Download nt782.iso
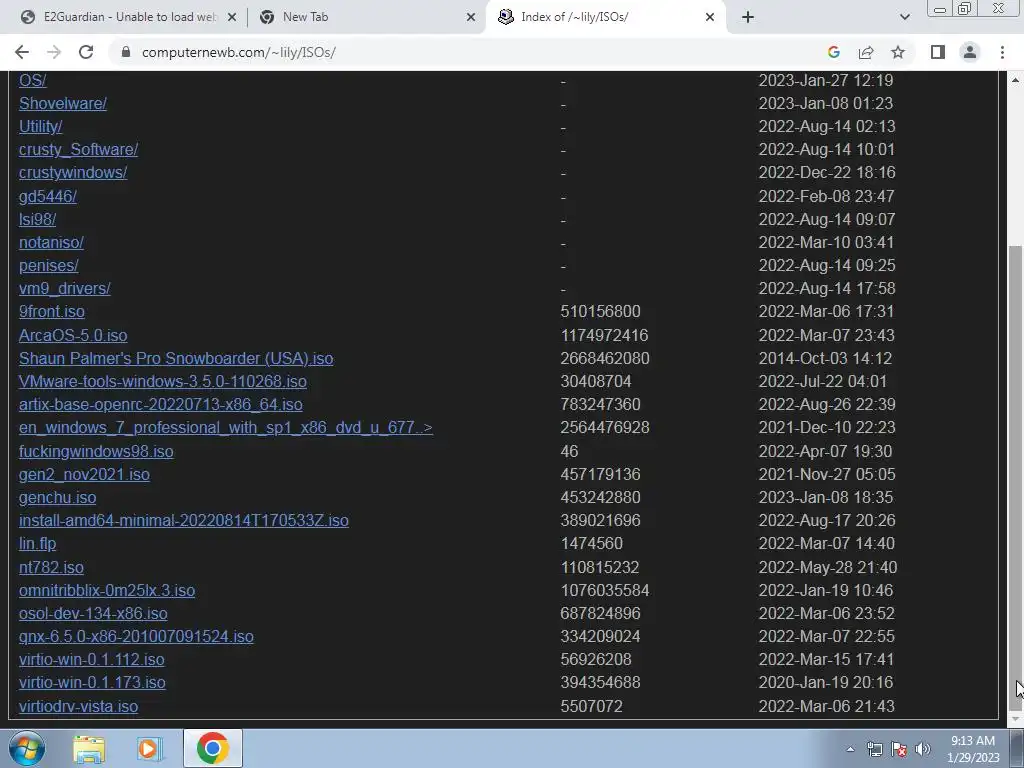Screen dimensions: 1024x768 coord(51,568)
